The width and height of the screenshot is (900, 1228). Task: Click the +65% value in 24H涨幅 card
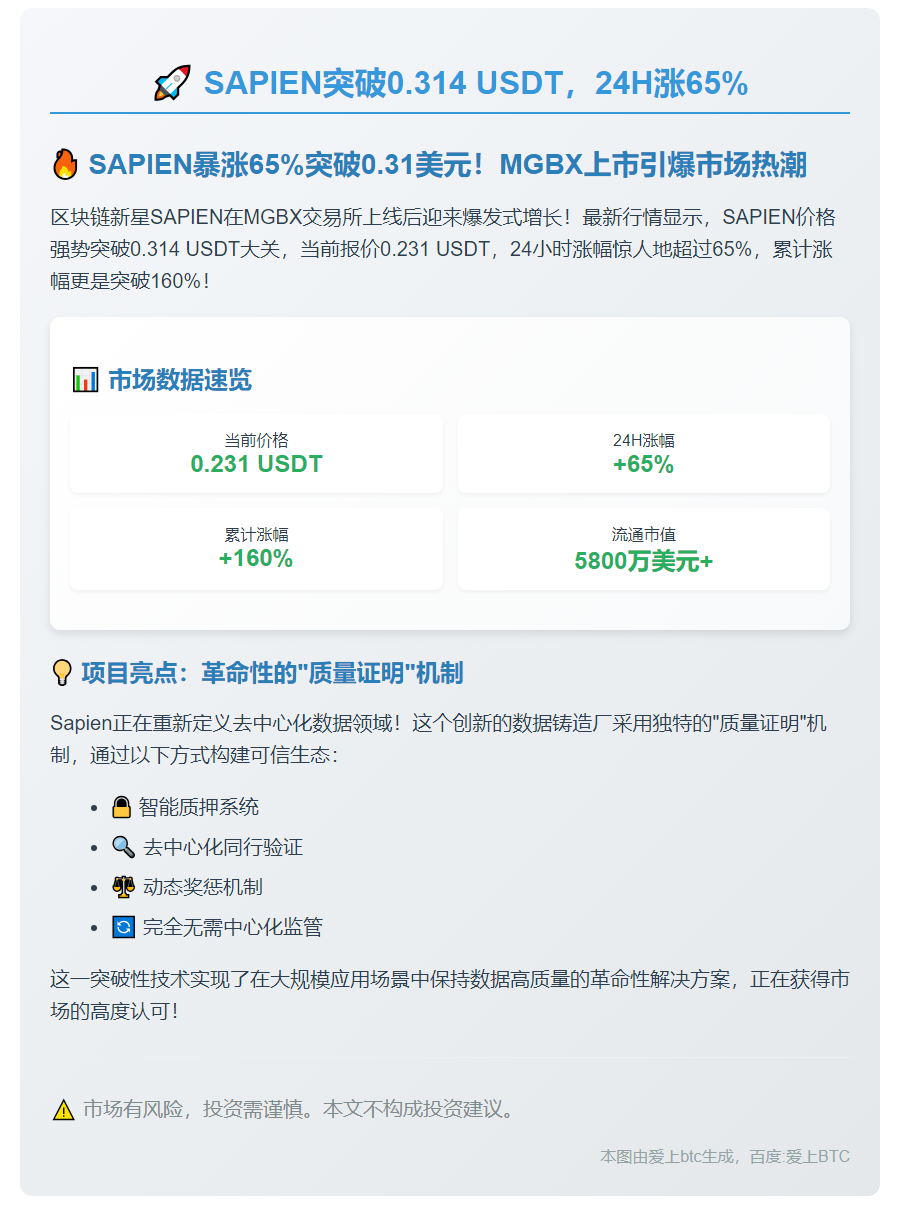point(643,463)
